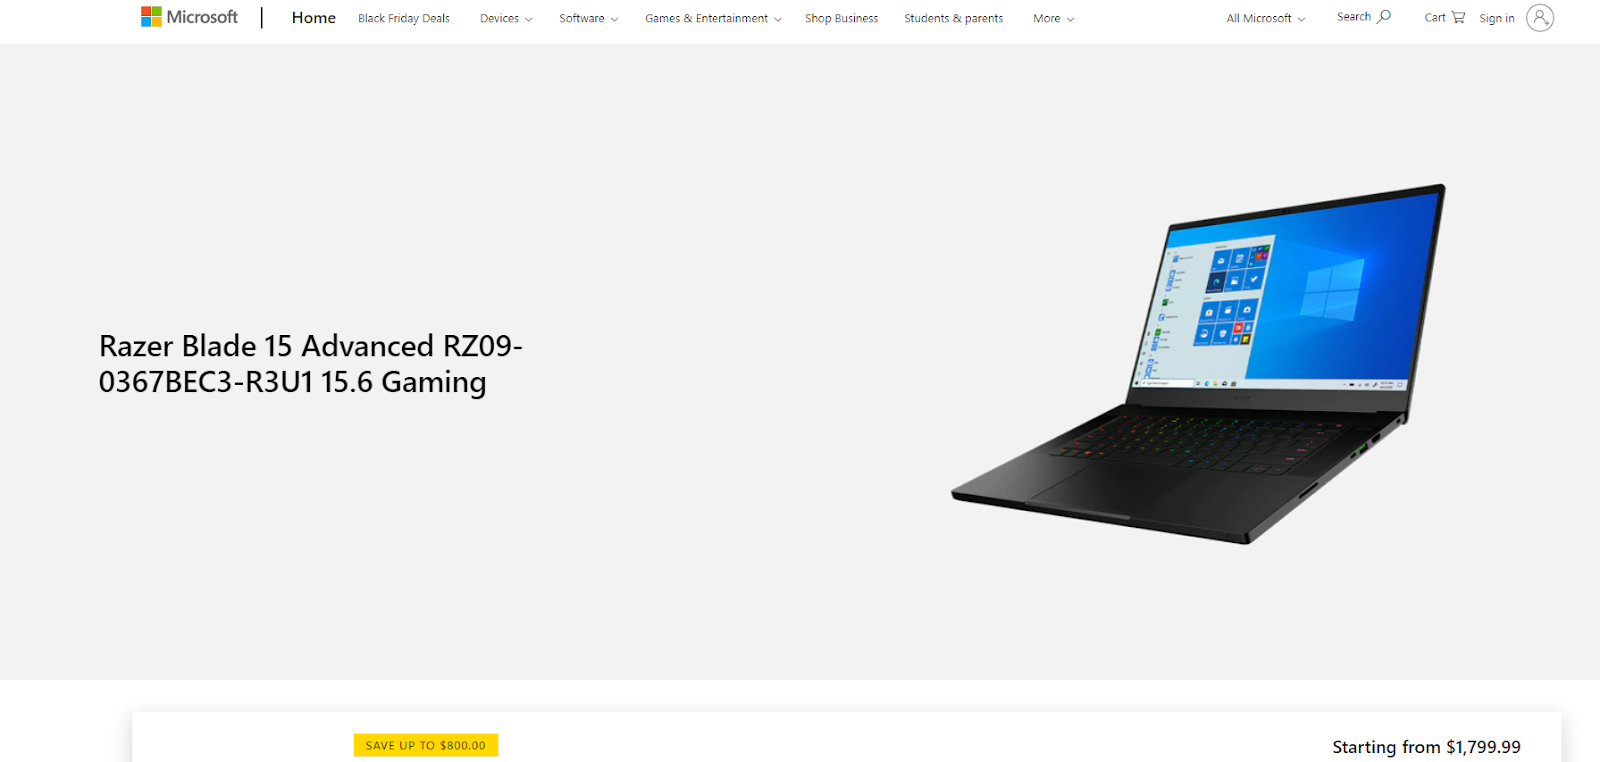Viewport: 1600px width, 762px height.
Task: Select Shop Business menu item
Action: point(841,18)
